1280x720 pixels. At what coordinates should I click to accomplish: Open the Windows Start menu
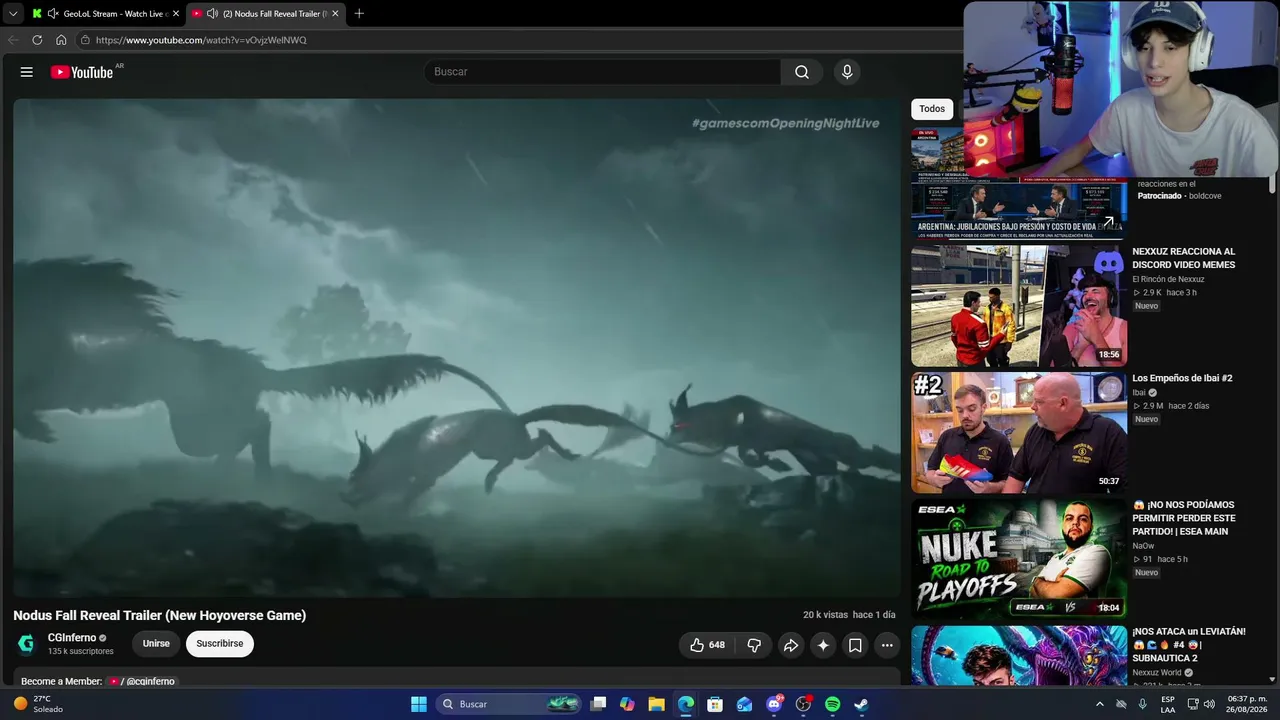419,704
